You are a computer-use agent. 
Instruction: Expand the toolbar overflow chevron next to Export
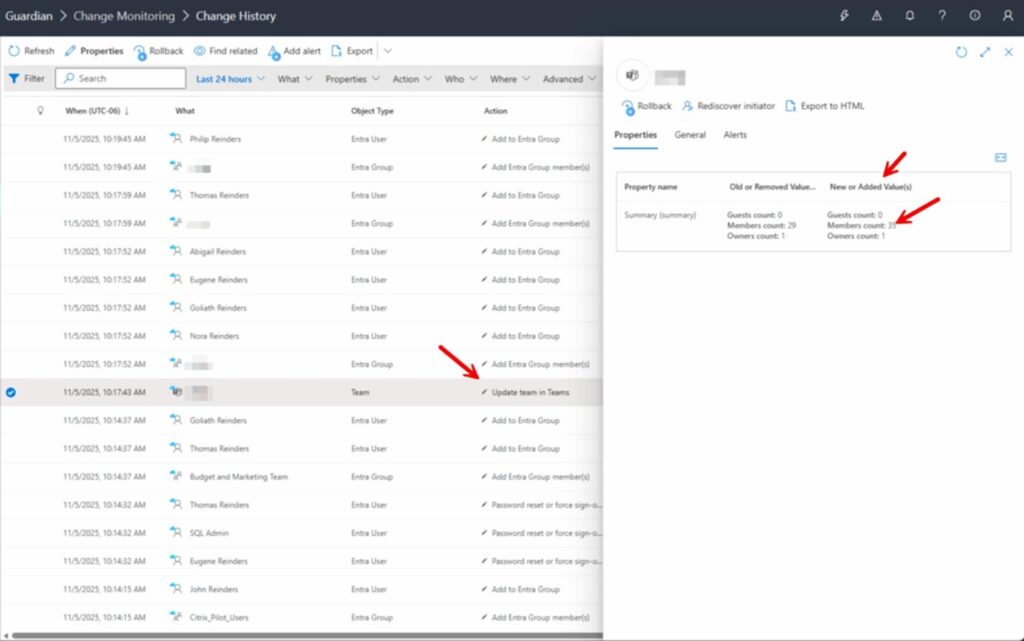(387, 51)
